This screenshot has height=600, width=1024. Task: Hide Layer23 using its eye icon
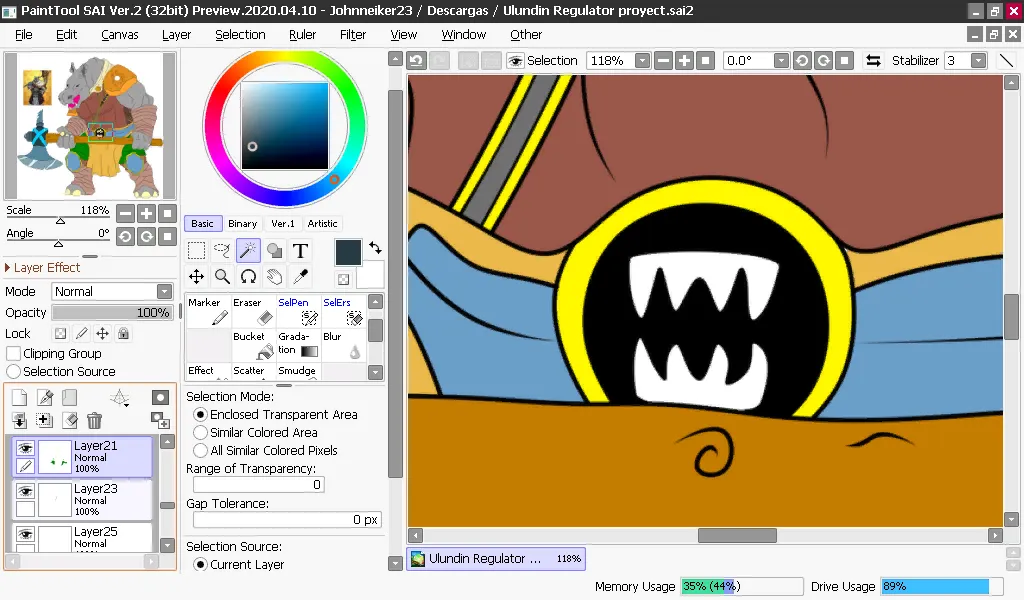[25, 491]
